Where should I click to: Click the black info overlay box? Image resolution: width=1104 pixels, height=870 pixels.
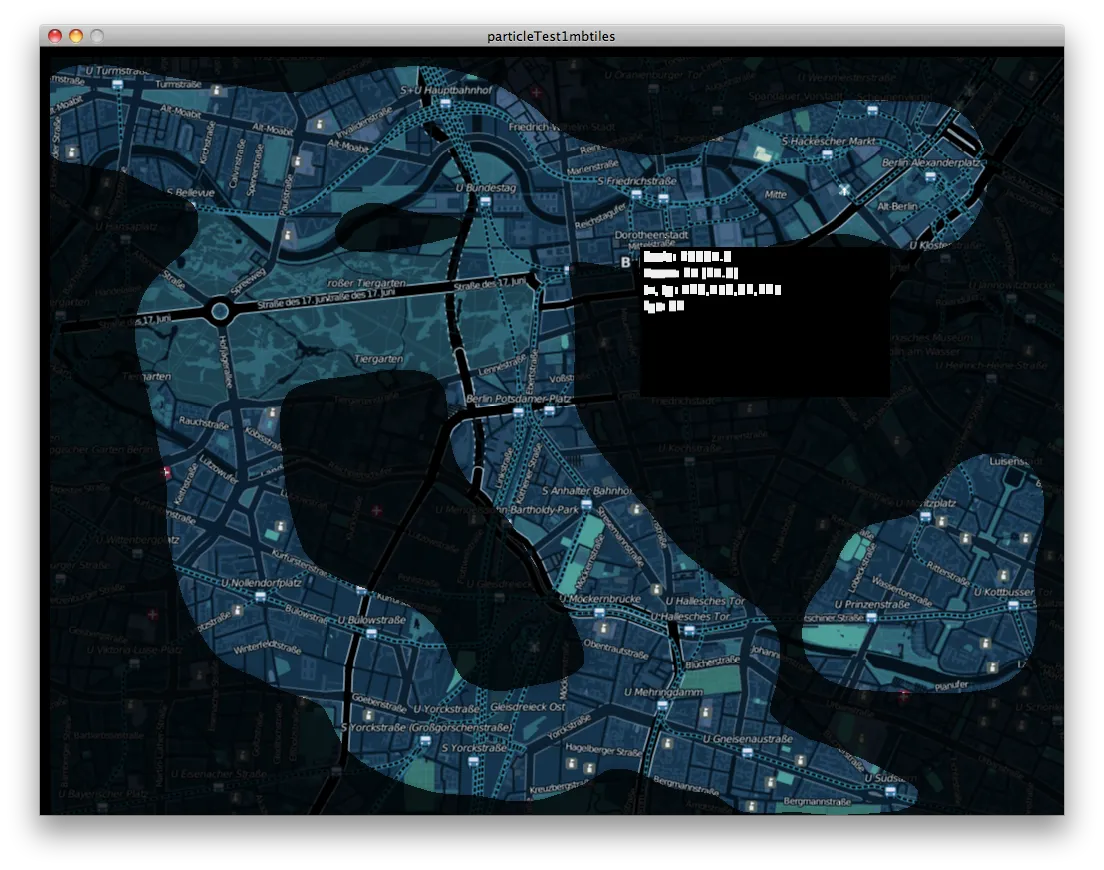[765, 321]
